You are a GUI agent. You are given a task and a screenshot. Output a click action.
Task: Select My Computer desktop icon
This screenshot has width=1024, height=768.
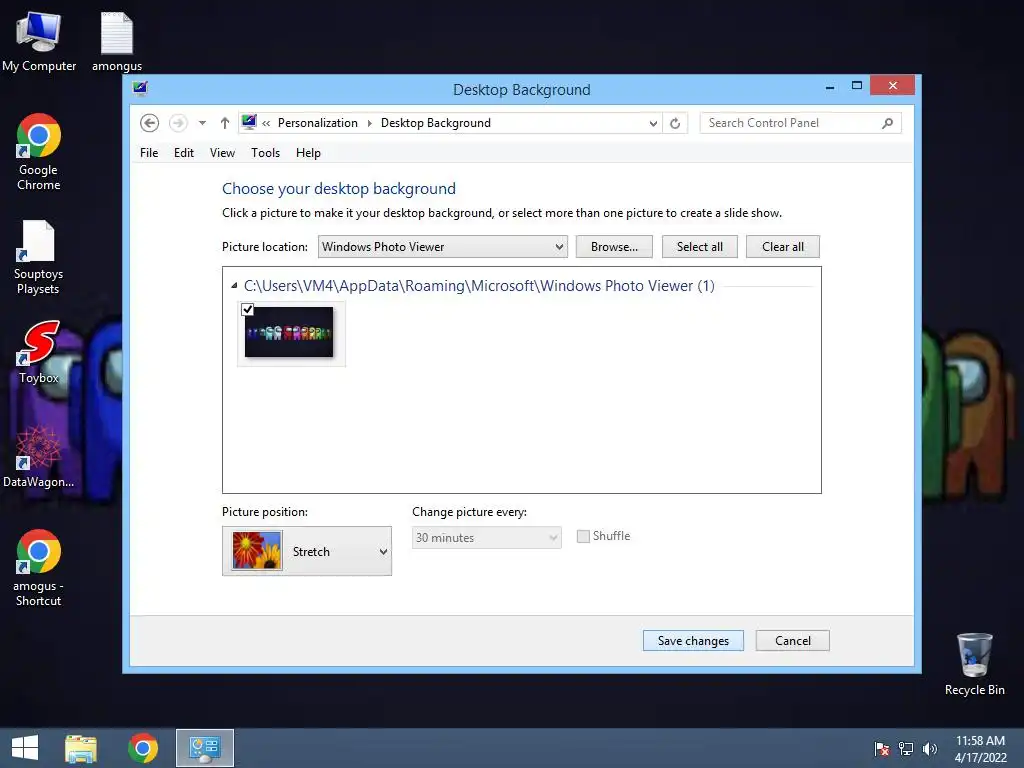pyautogui.click(x=39, y=42)
